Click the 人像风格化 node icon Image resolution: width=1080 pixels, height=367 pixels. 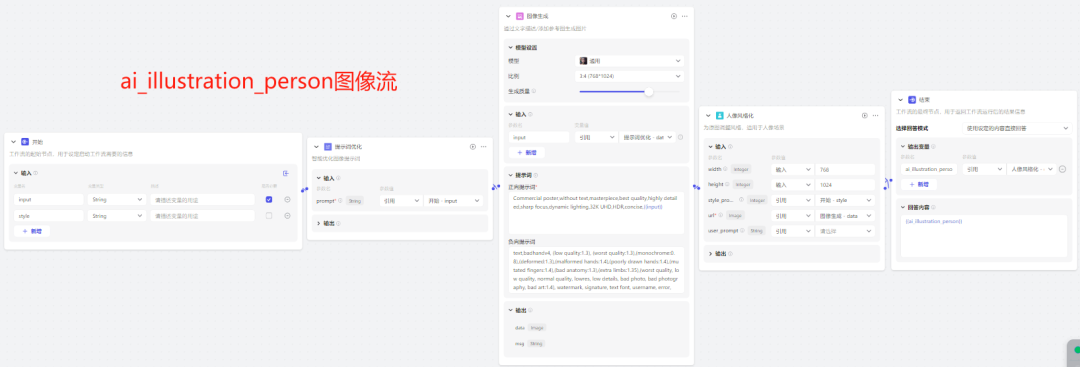pyautogui.click(x=720, y=116)
